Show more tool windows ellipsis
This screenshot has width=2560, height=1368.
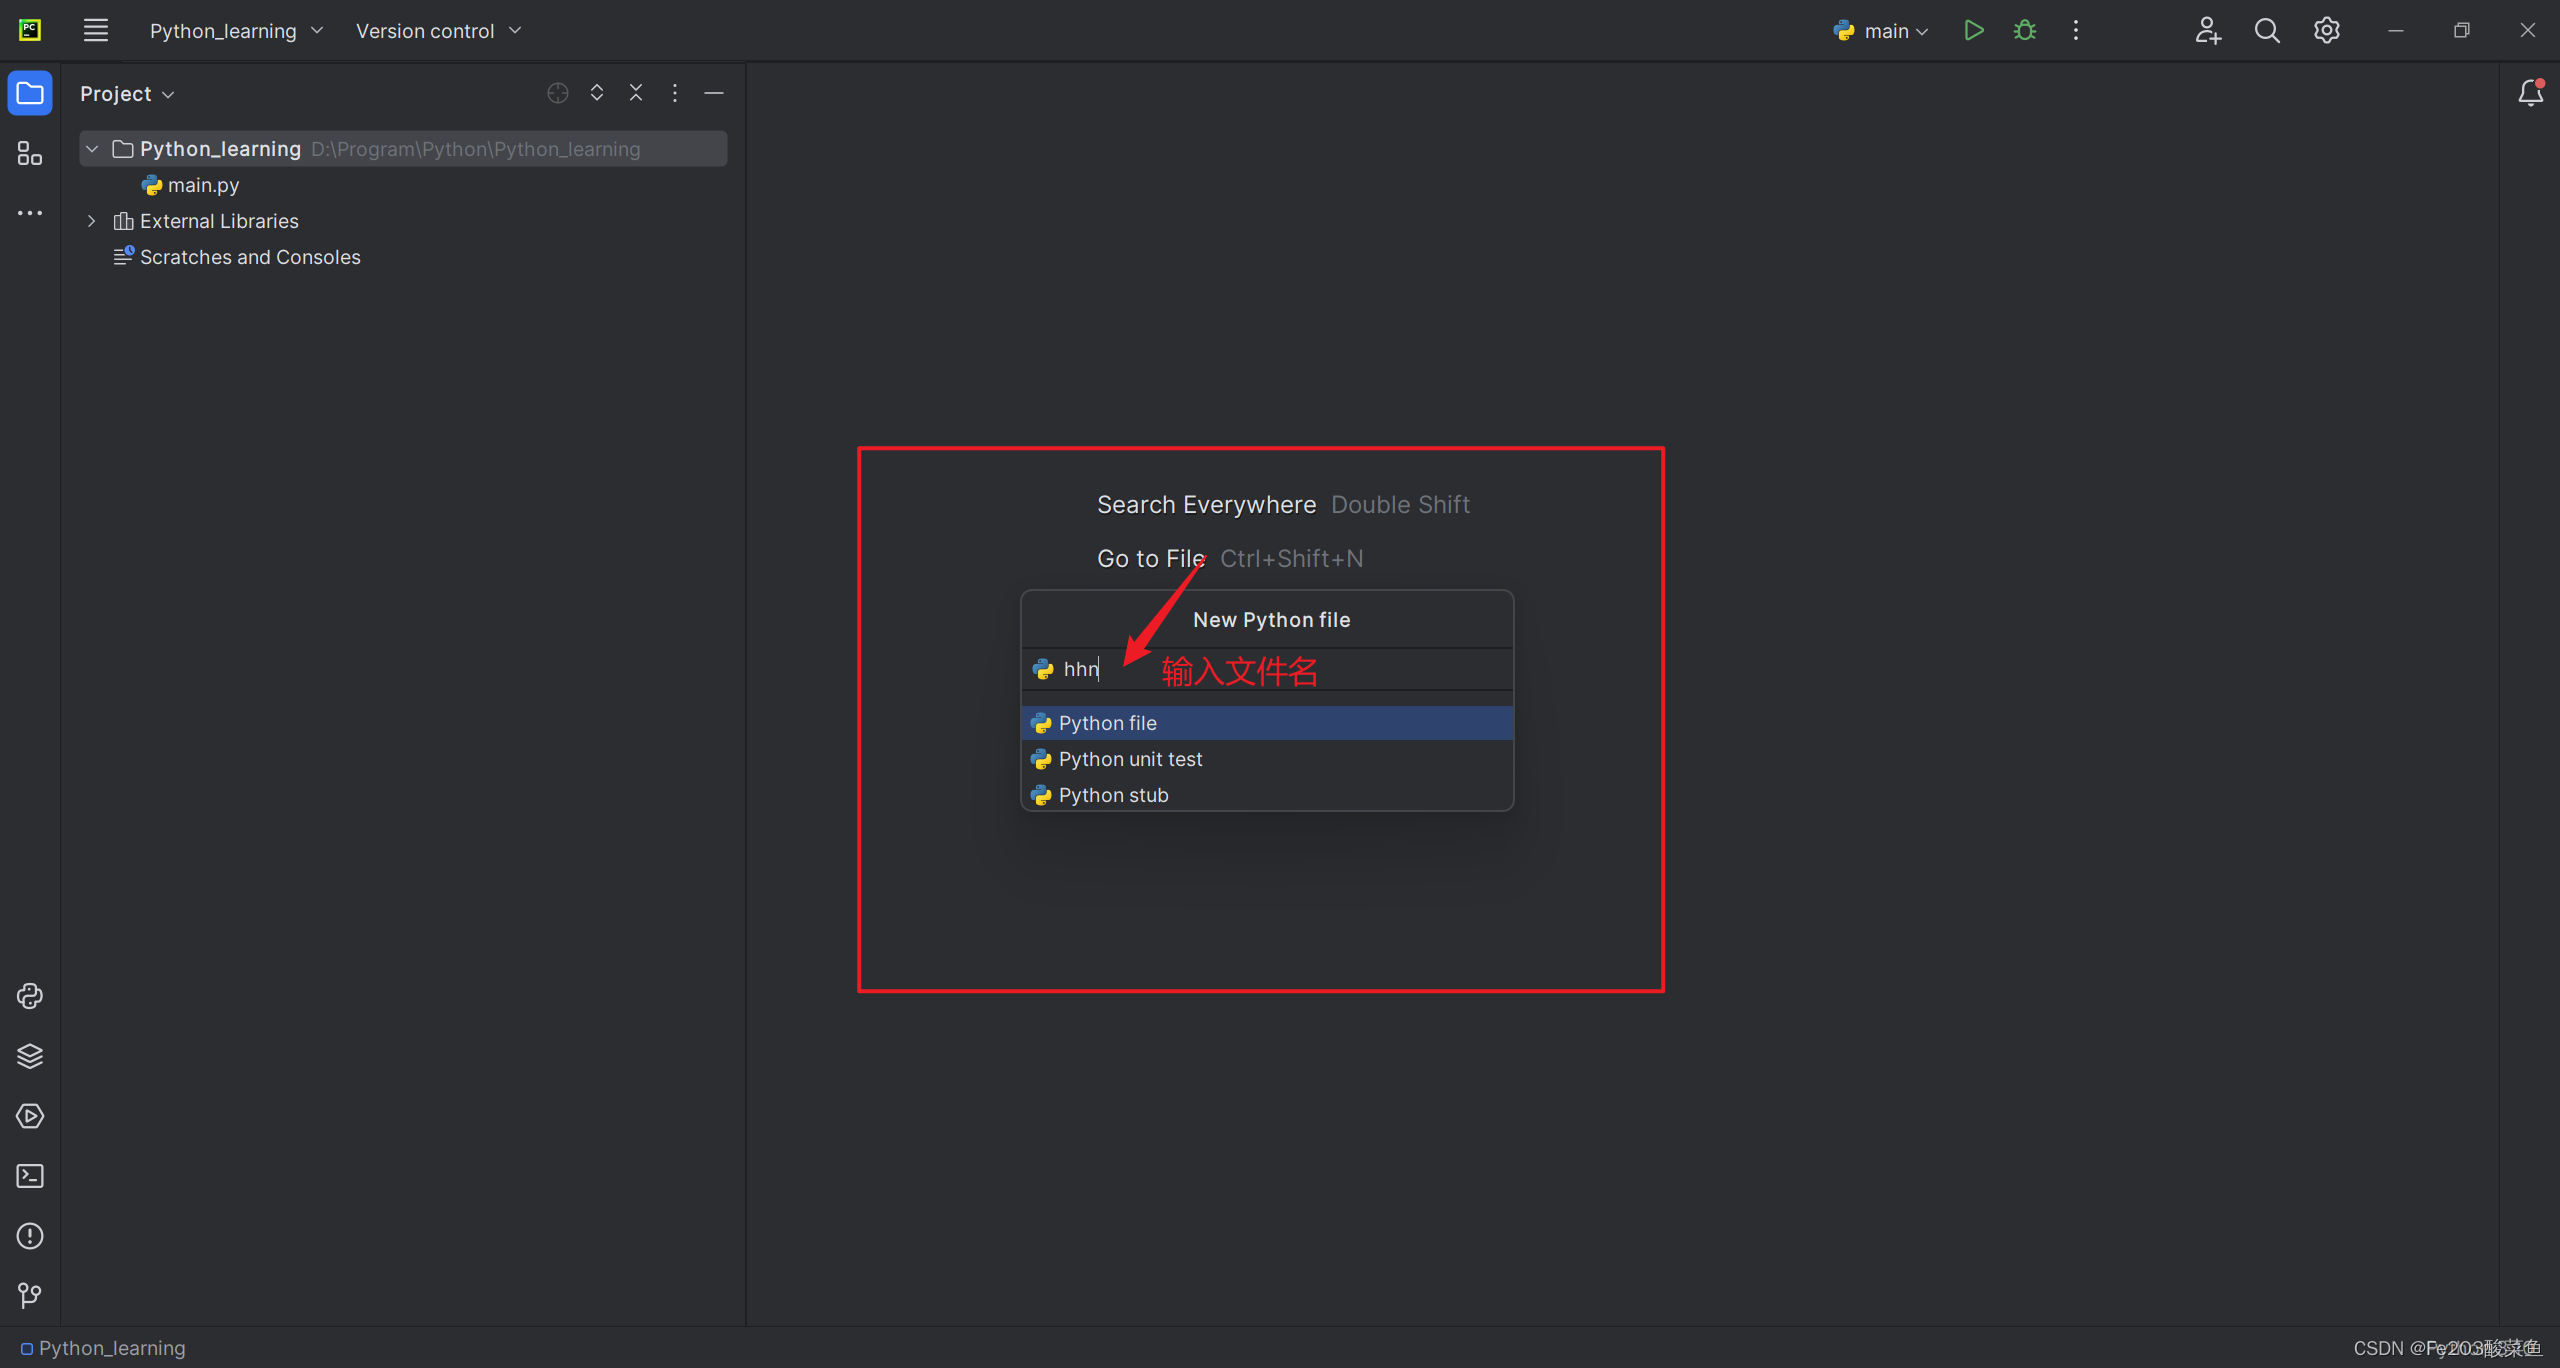(x=30, y=213)
